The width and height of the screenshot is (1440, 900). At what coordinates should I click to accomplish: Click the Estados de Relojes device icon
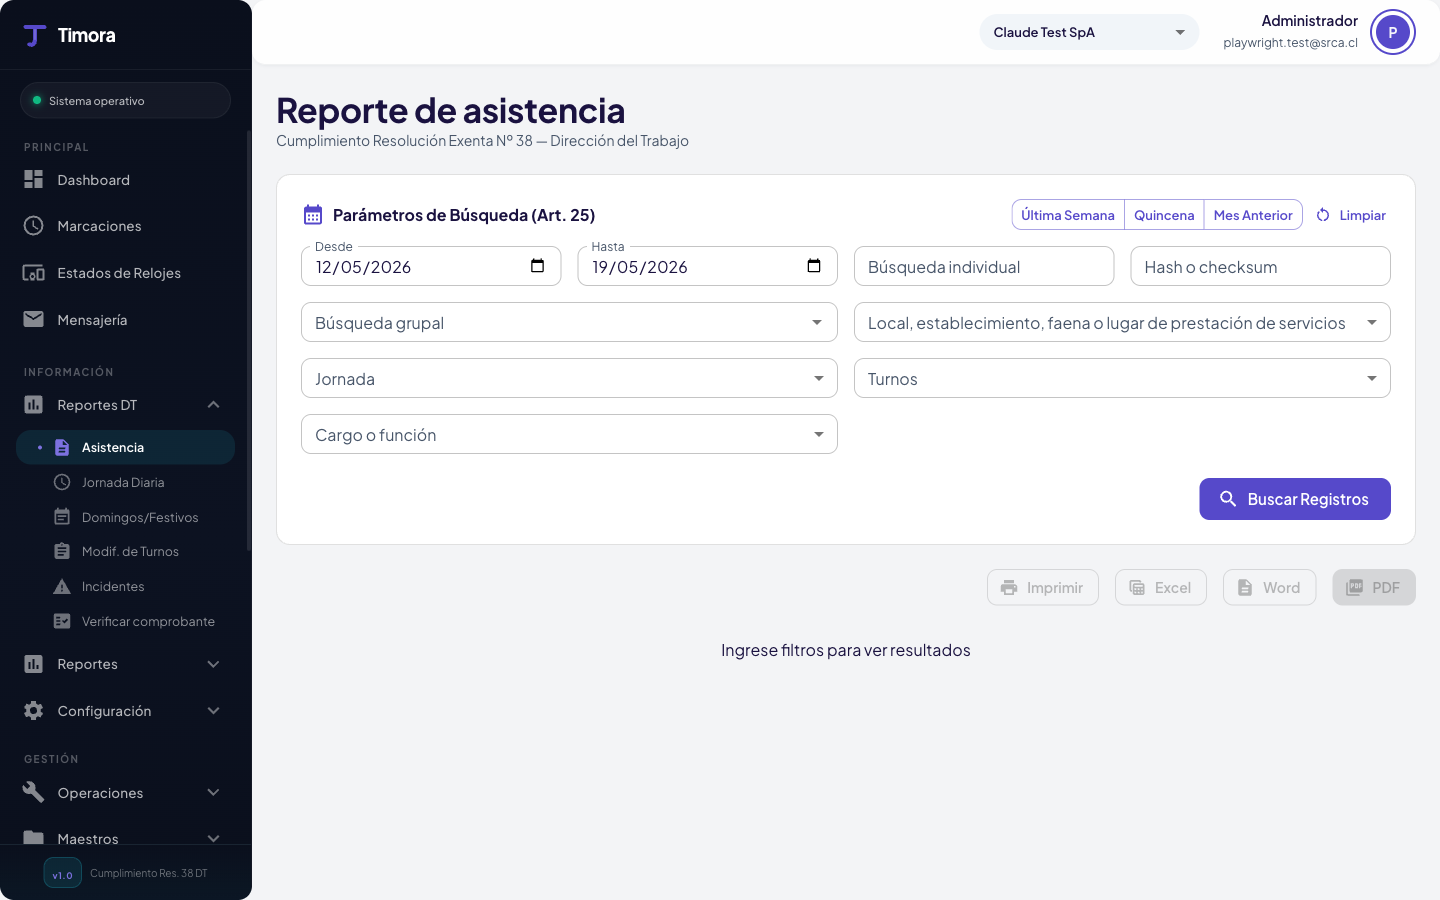(34, 273)
